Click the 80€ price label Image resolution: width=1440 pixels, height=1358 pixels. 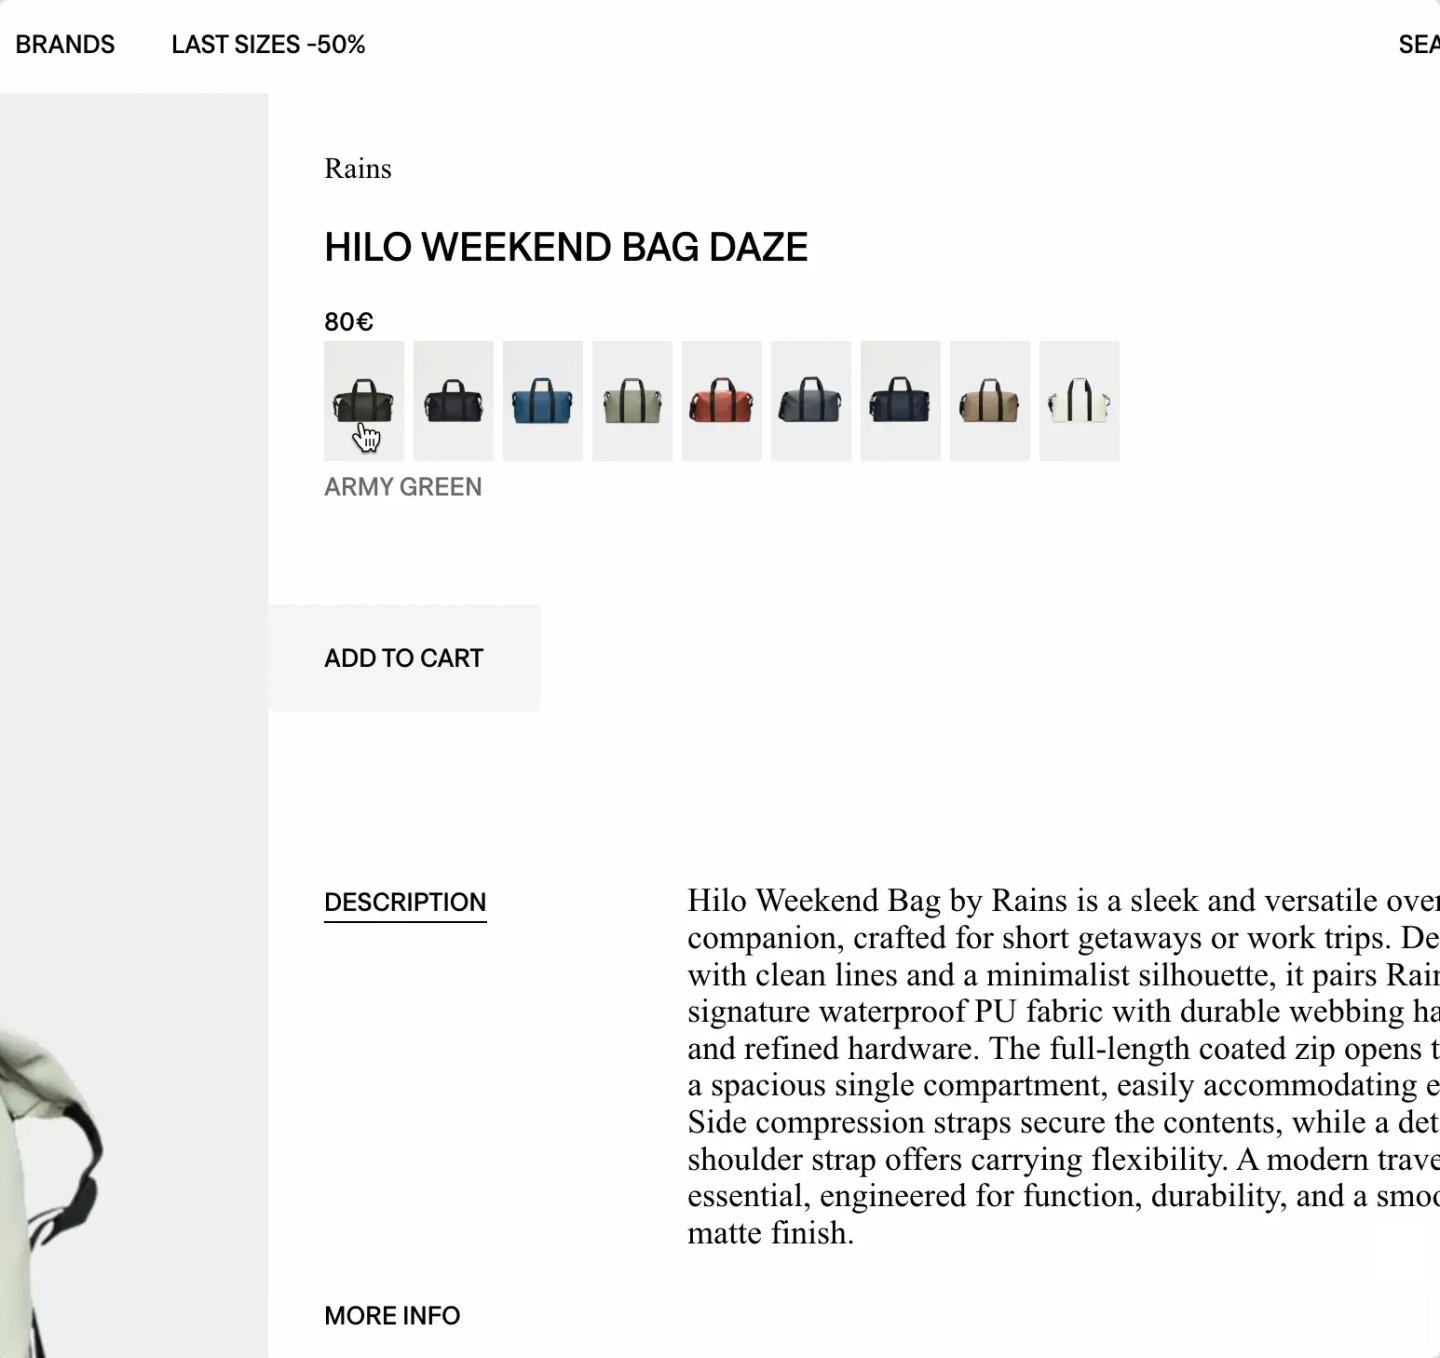pos(348,321)
